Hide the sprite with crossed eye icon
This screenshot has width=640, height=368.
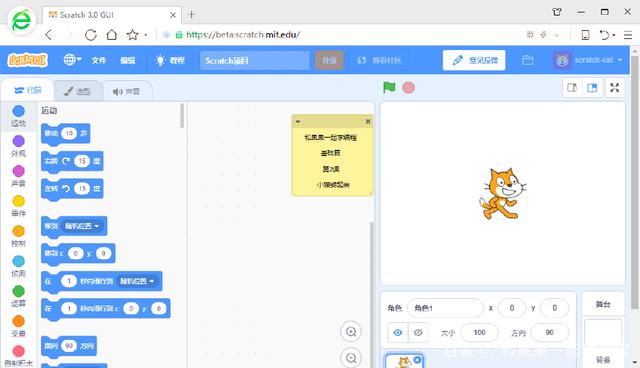coord(418,333)
